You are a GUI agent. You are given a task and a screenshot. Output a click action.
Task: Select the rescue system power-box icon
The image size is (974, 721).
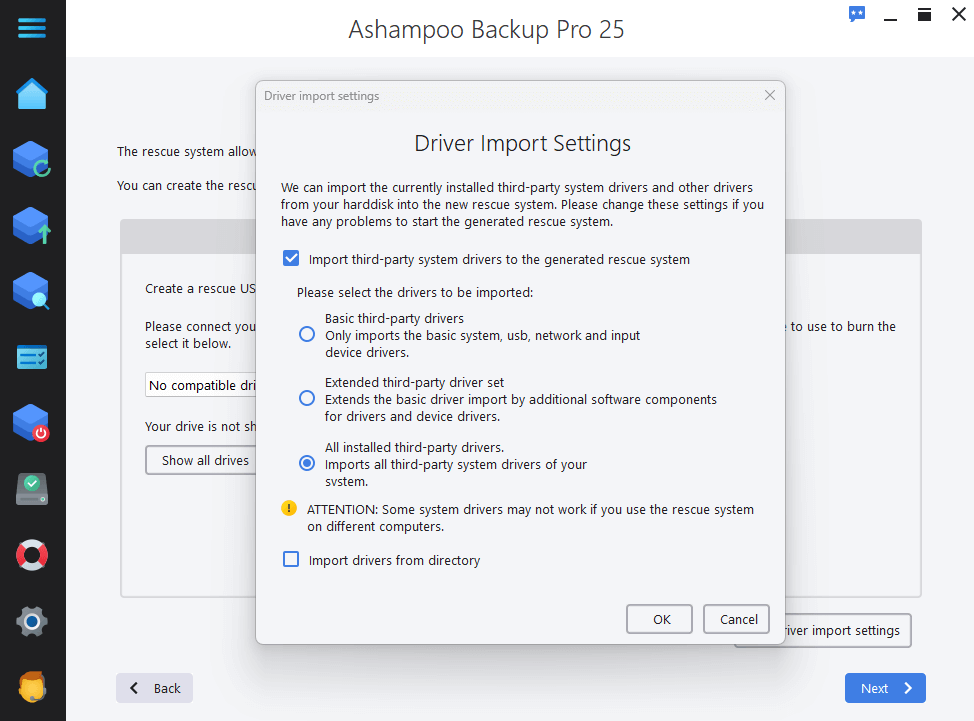click(32, 423)
